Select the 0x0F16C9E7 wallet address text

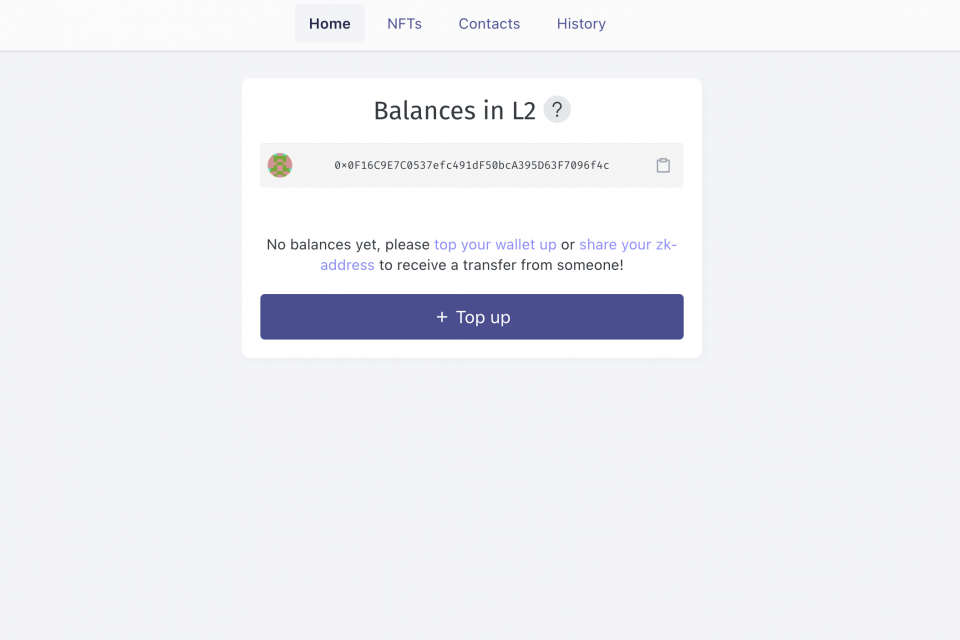pyautogui.click(x=471, y=165)
